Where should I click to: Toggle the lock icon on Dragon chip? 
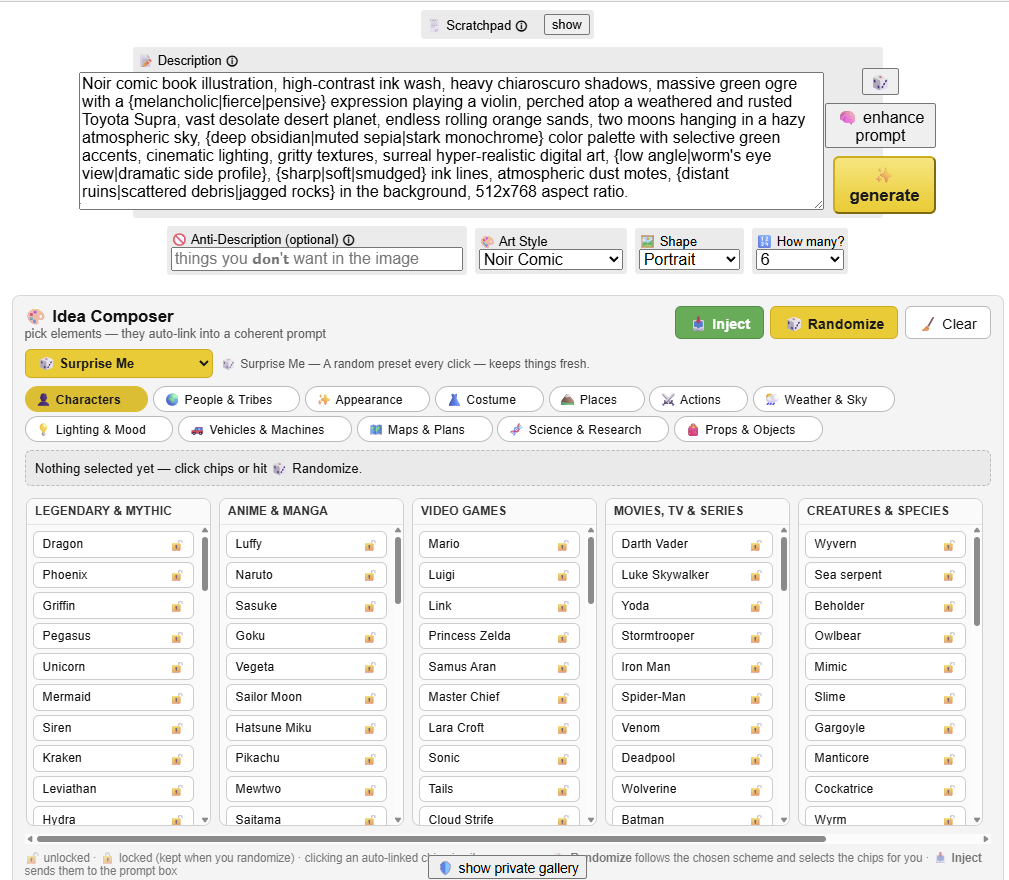pyautogui.click(x=177, y=545)
